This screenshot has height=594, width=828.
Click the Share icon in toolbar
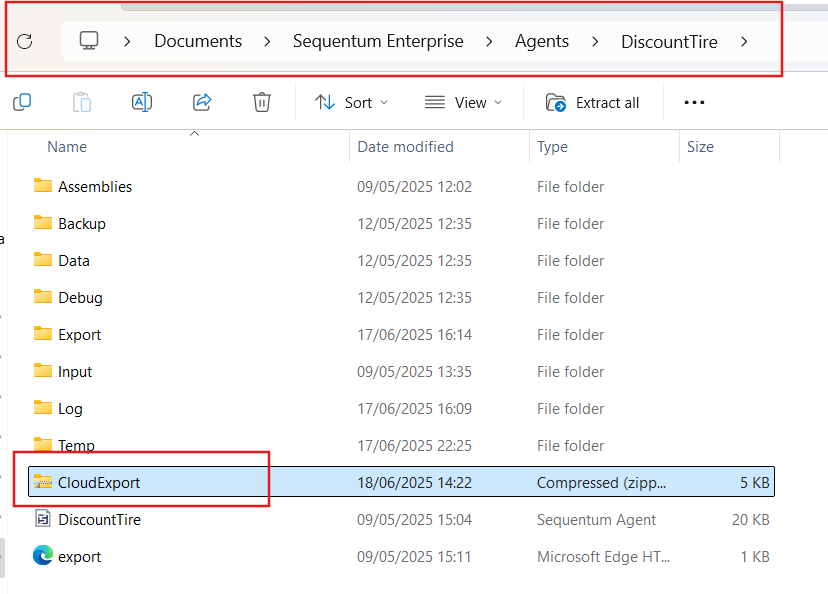pyautogui.click(x=202, y=102)
